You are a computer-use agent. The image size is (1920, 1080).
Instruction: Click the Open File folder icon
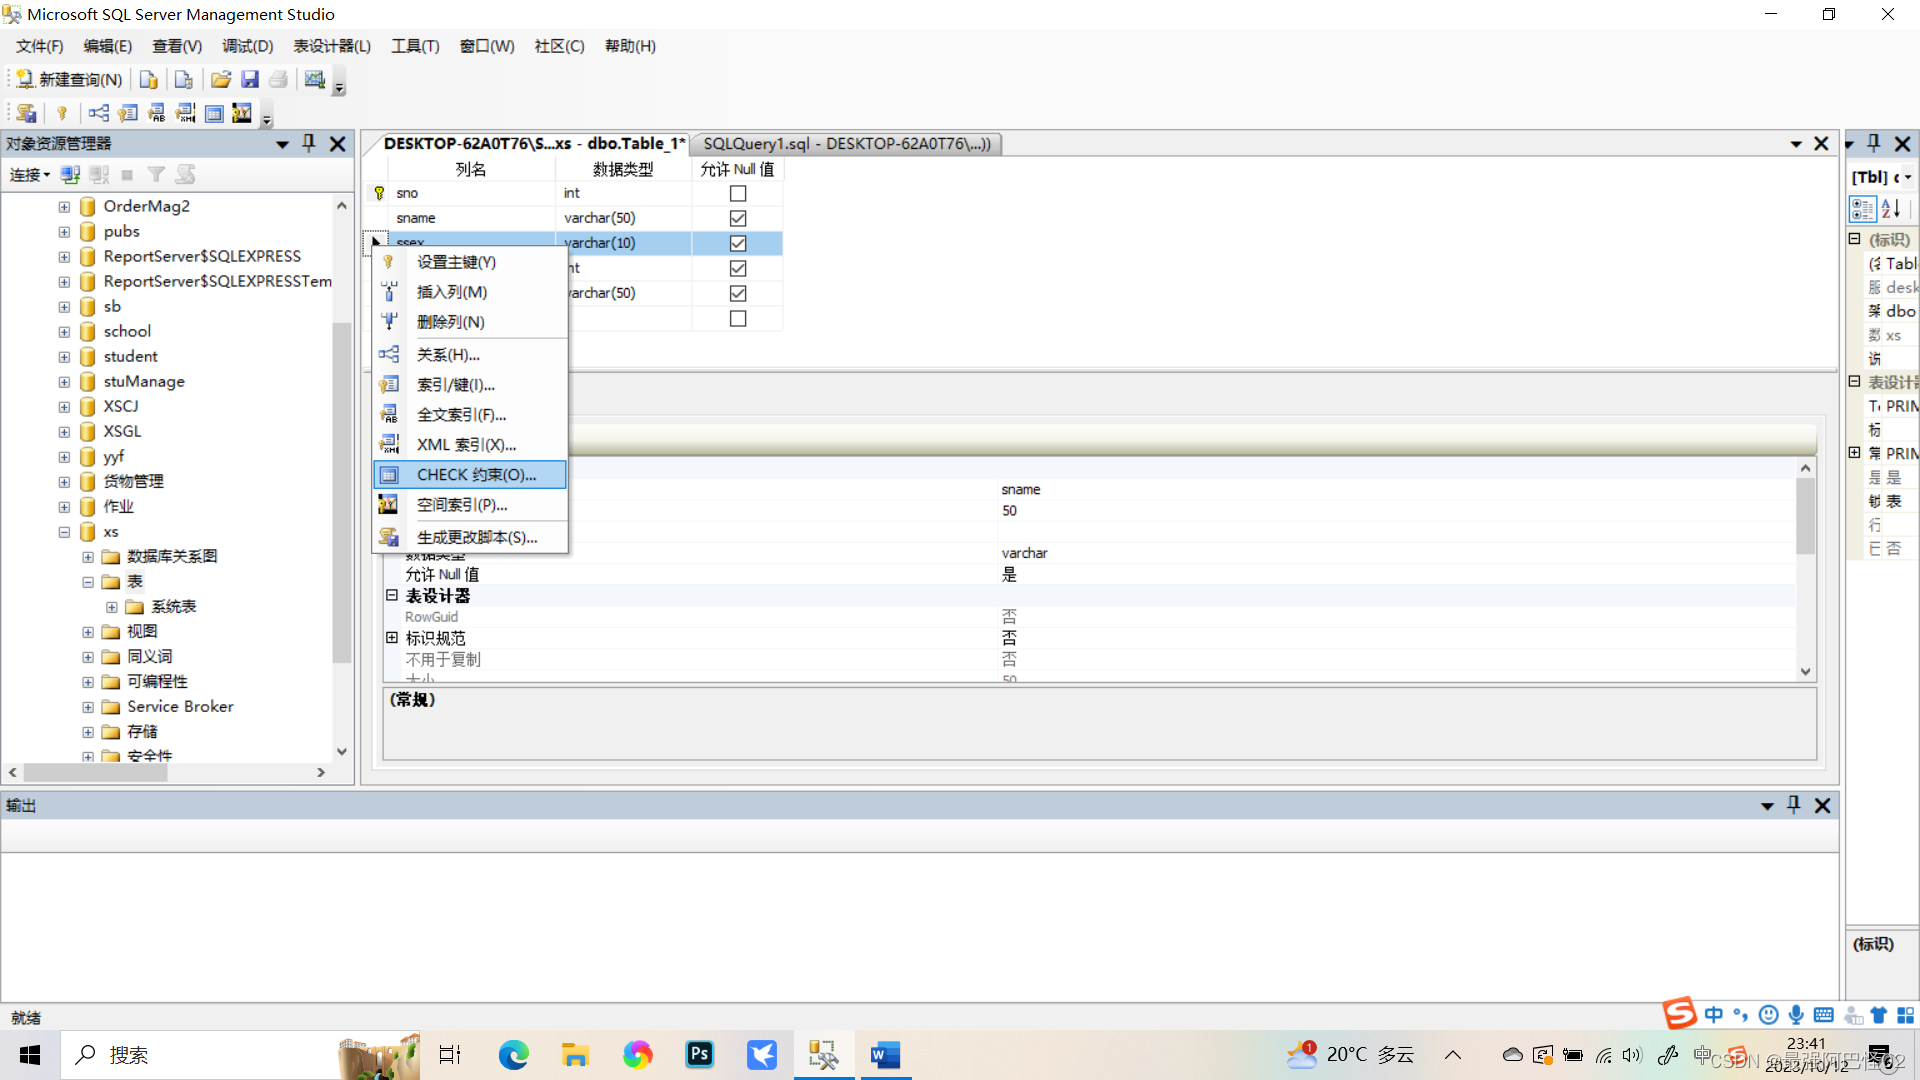click(x=221, y=79)
